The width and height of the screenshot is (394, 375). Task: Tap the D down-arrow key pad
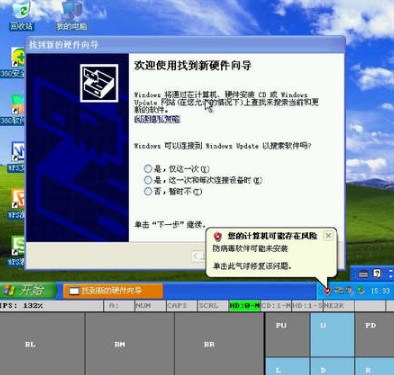coord(332,366)
